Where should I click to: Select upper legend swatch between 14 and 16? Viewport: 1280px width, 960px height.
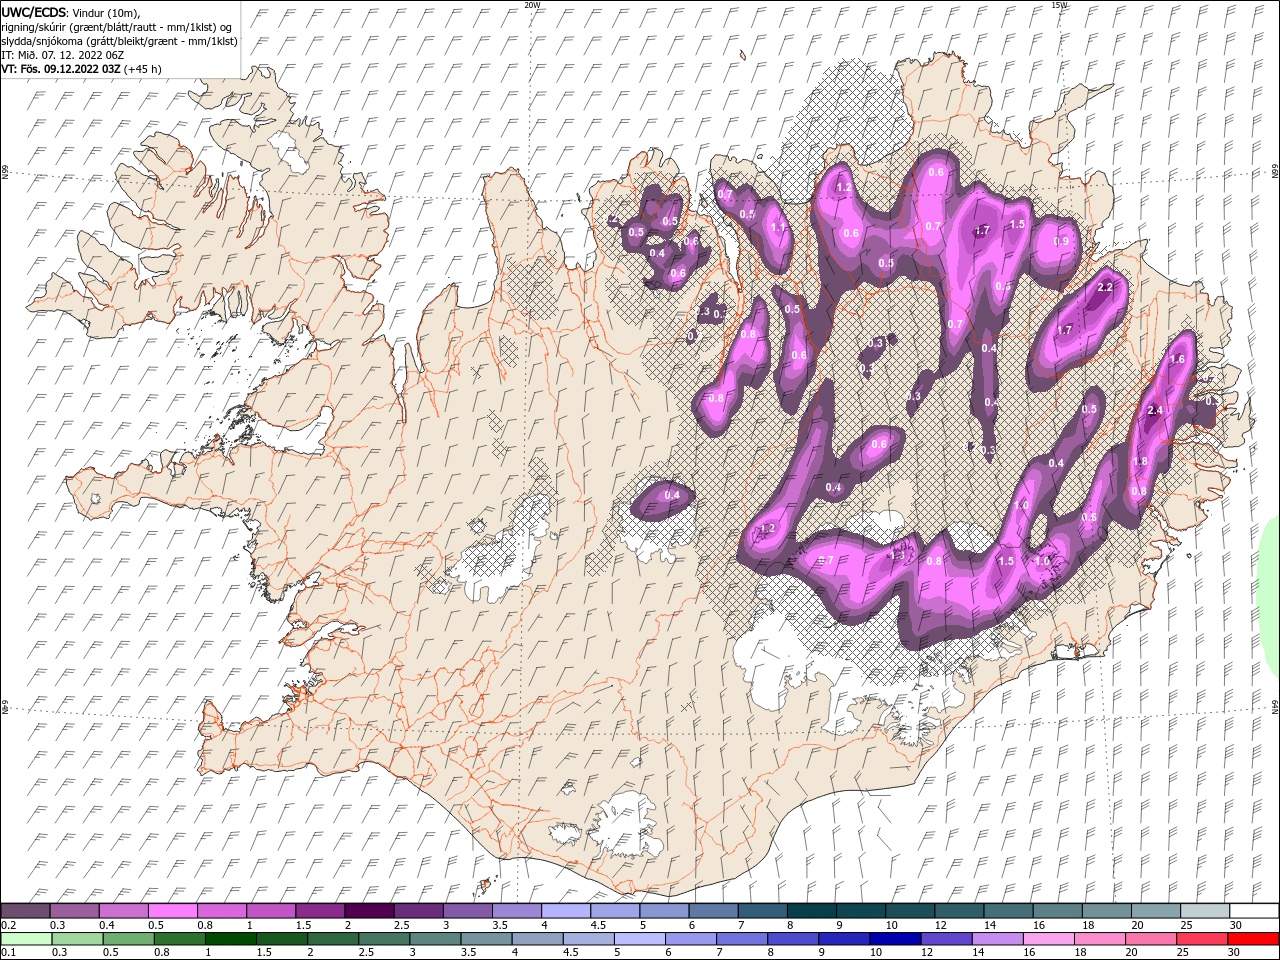tap(1008, 911)
